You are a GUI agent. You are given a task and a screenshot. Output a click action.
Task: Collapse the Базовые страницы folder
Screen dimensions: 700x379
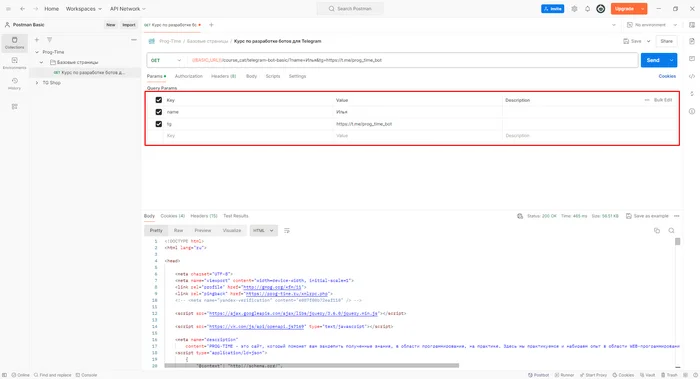pos(42,62)
